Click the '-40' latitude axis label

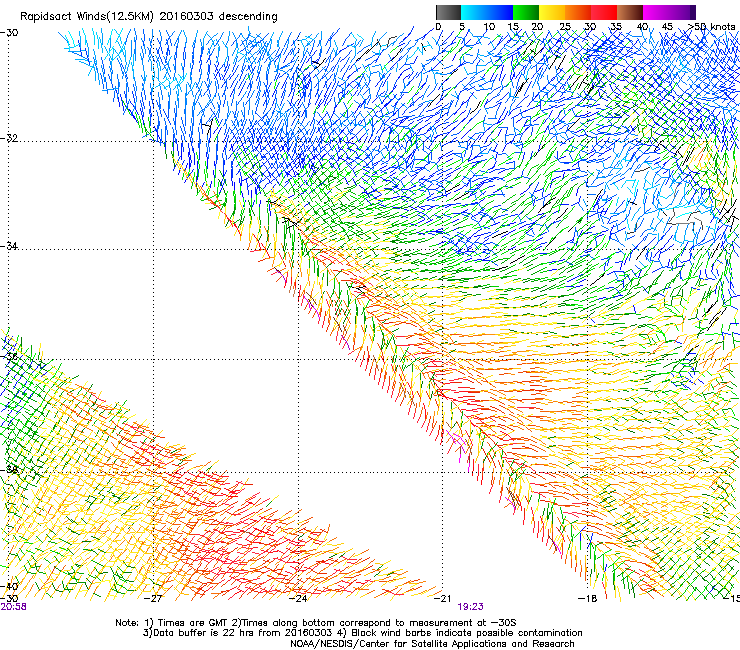(x=9, y=587)
